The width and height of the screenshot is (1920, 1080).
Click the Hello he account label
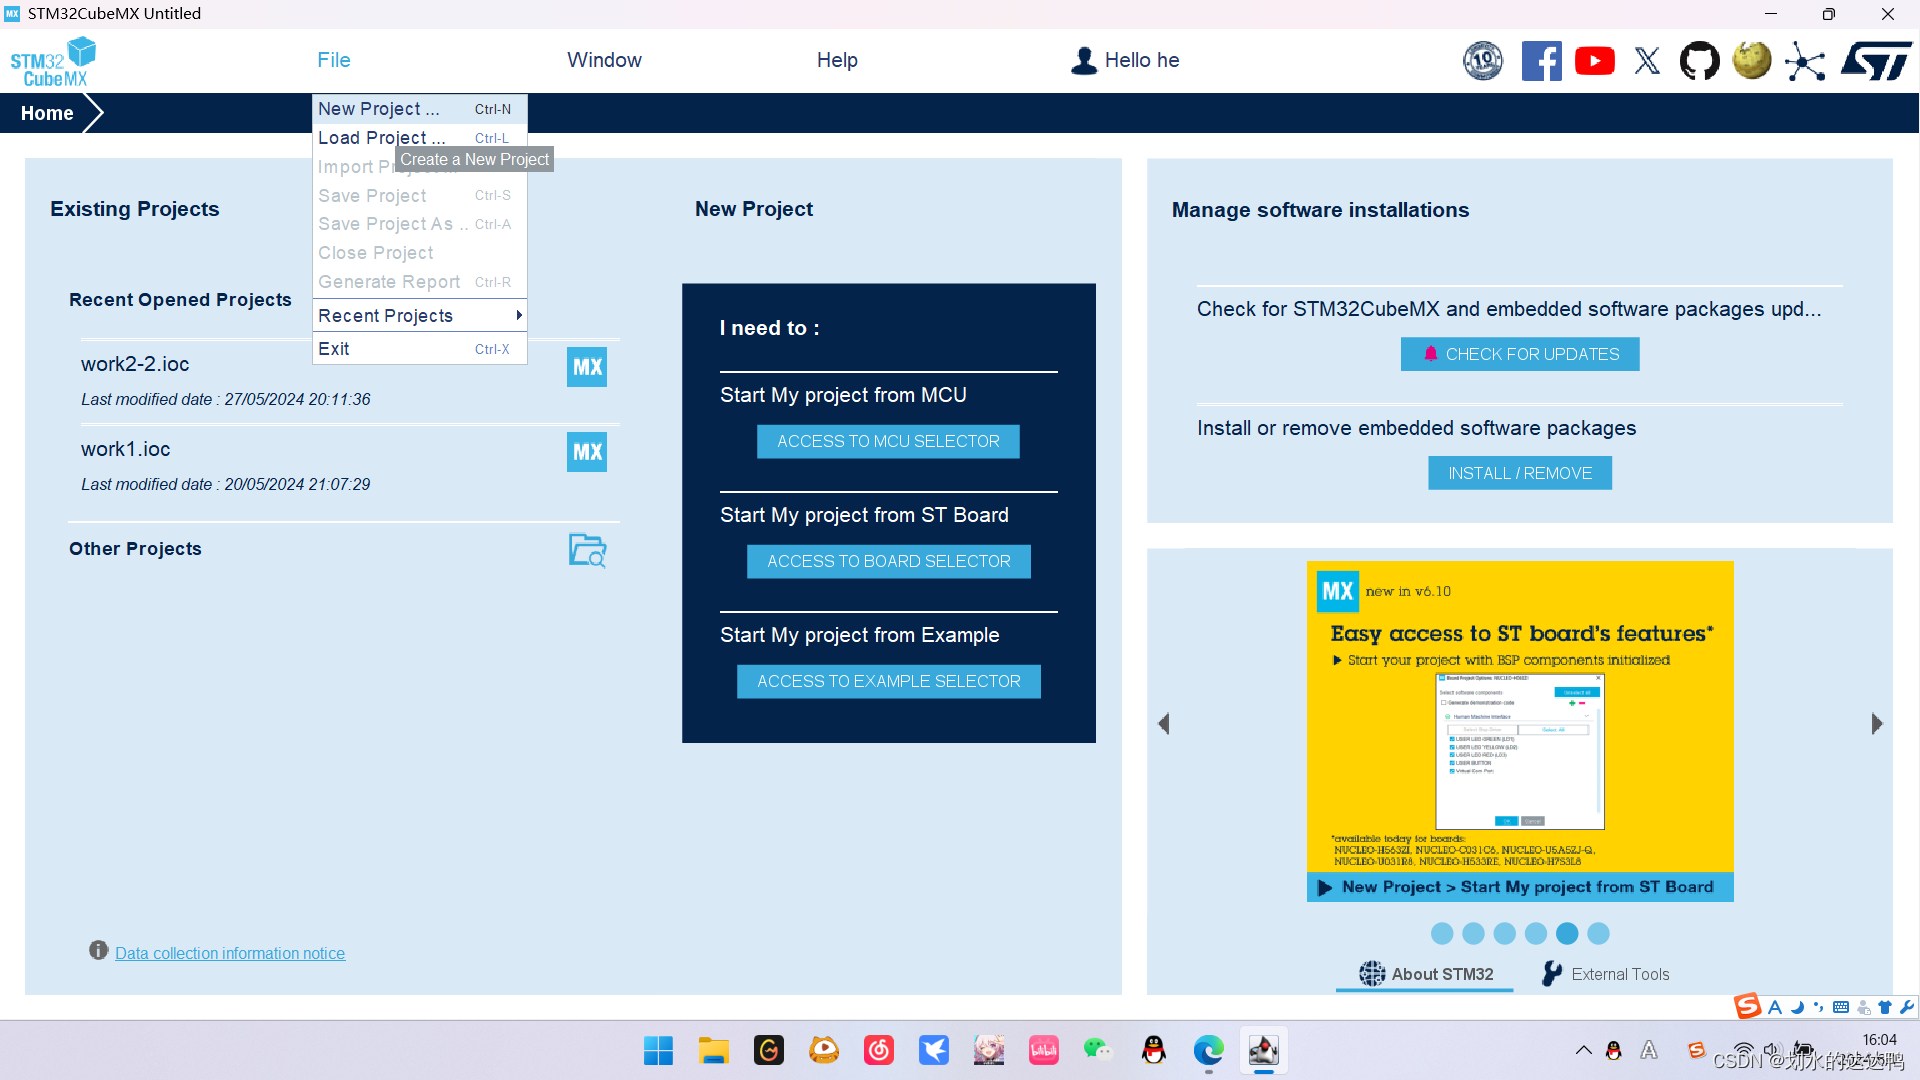[x=1142, y=61]
